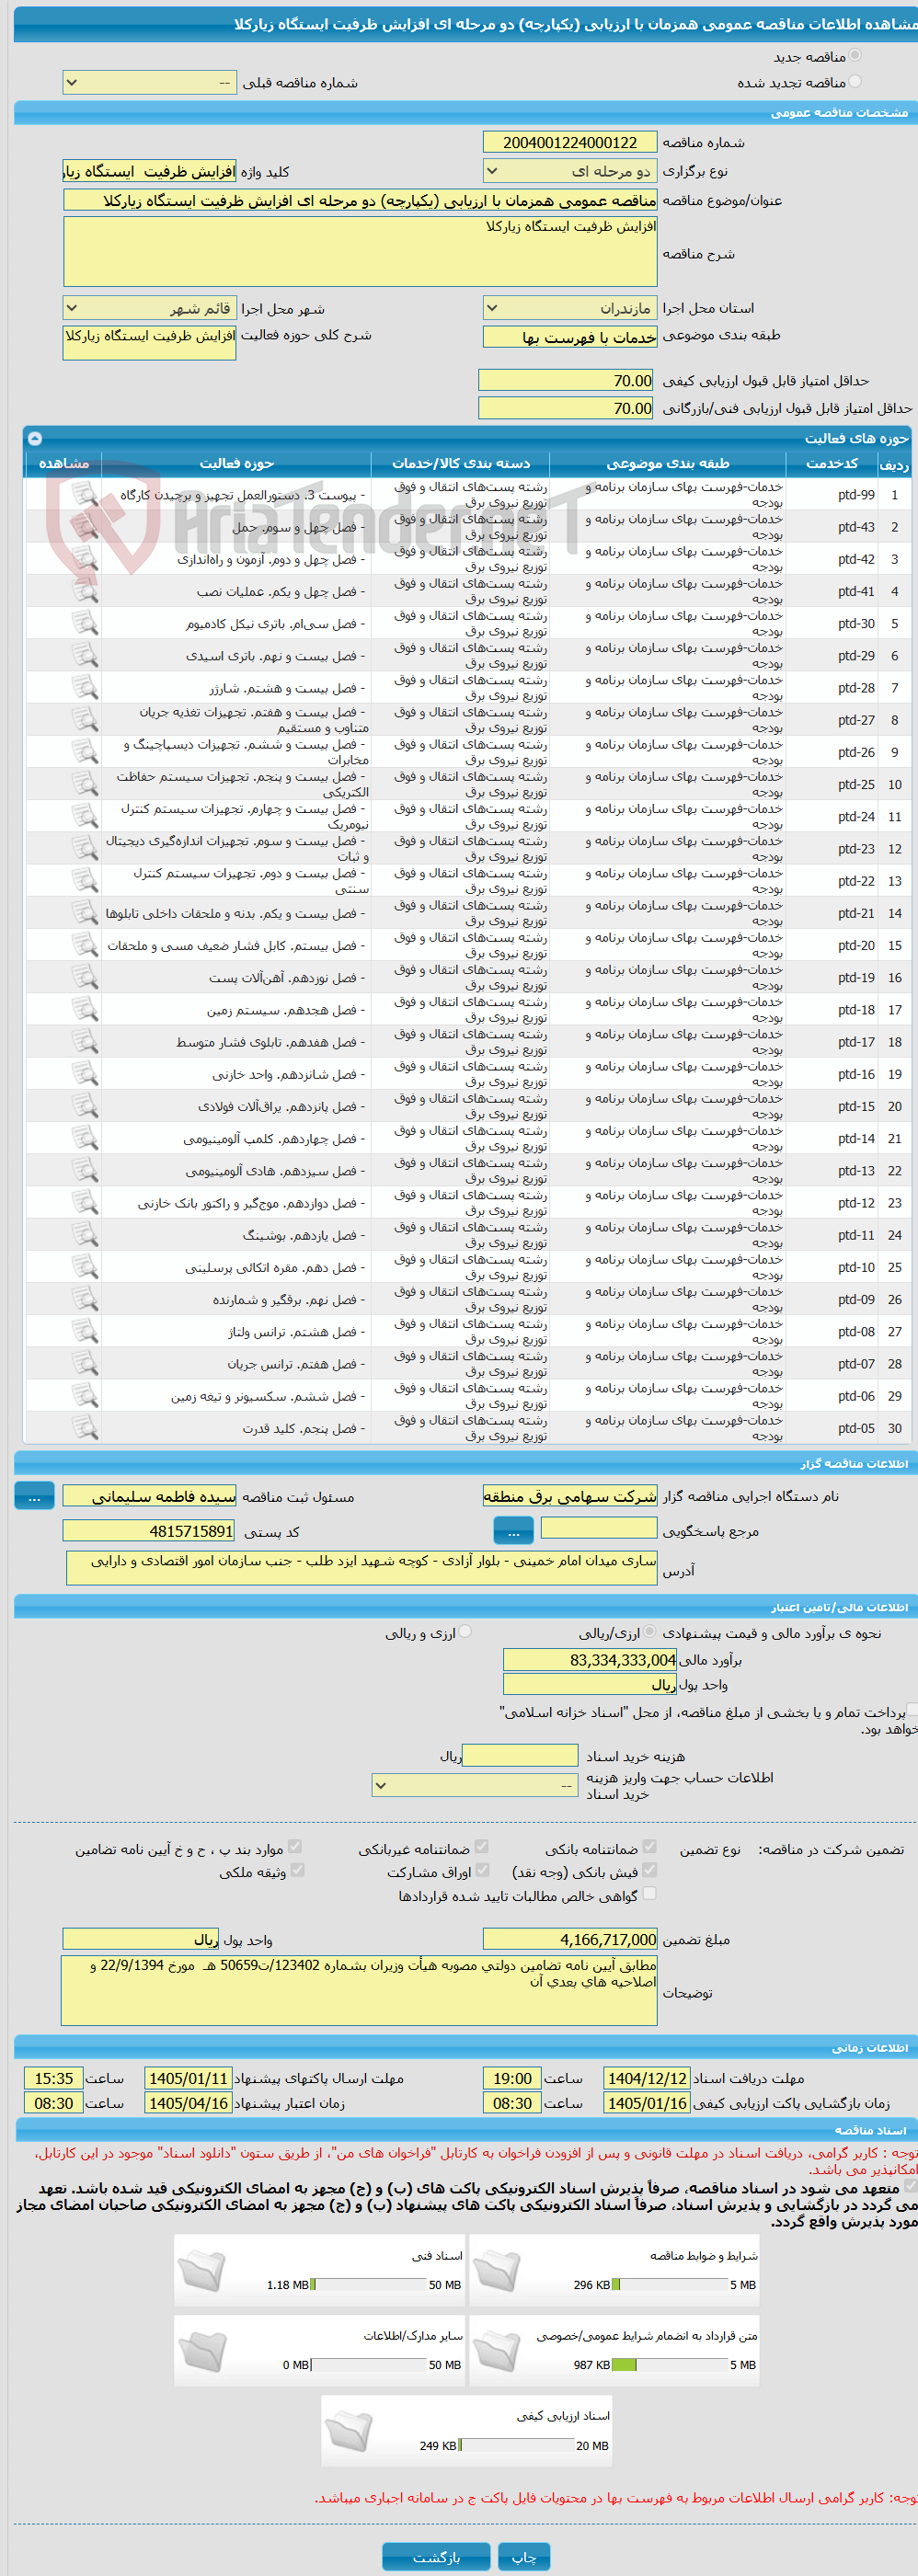Click the مبلغ تضمین amount field

pyautogui.click(x=570, y=1939)
